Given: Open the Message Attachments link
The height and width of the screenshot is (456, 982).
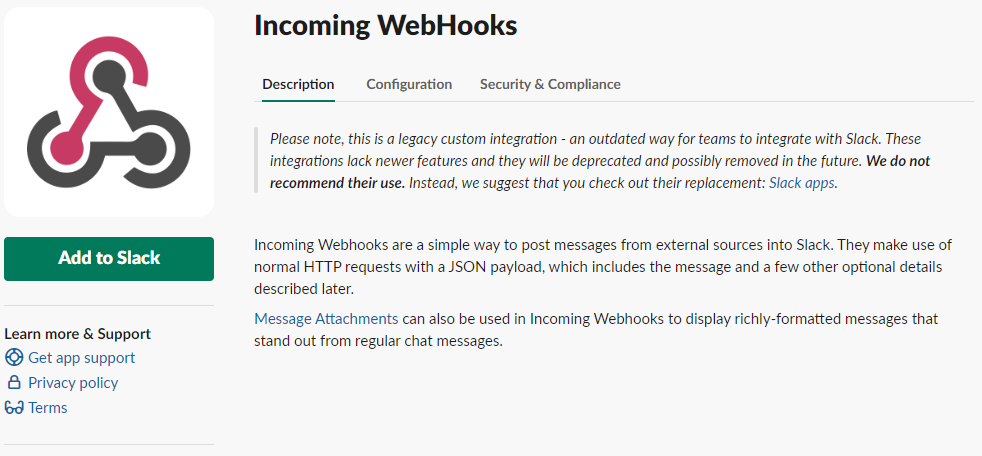Looking at the screenshot, I should 326,319.
